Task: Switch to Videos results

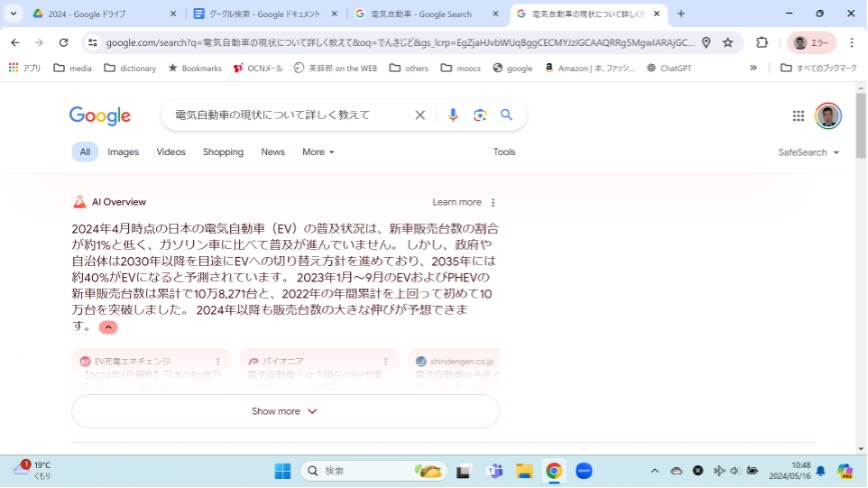Action: (x=170, y=152)
